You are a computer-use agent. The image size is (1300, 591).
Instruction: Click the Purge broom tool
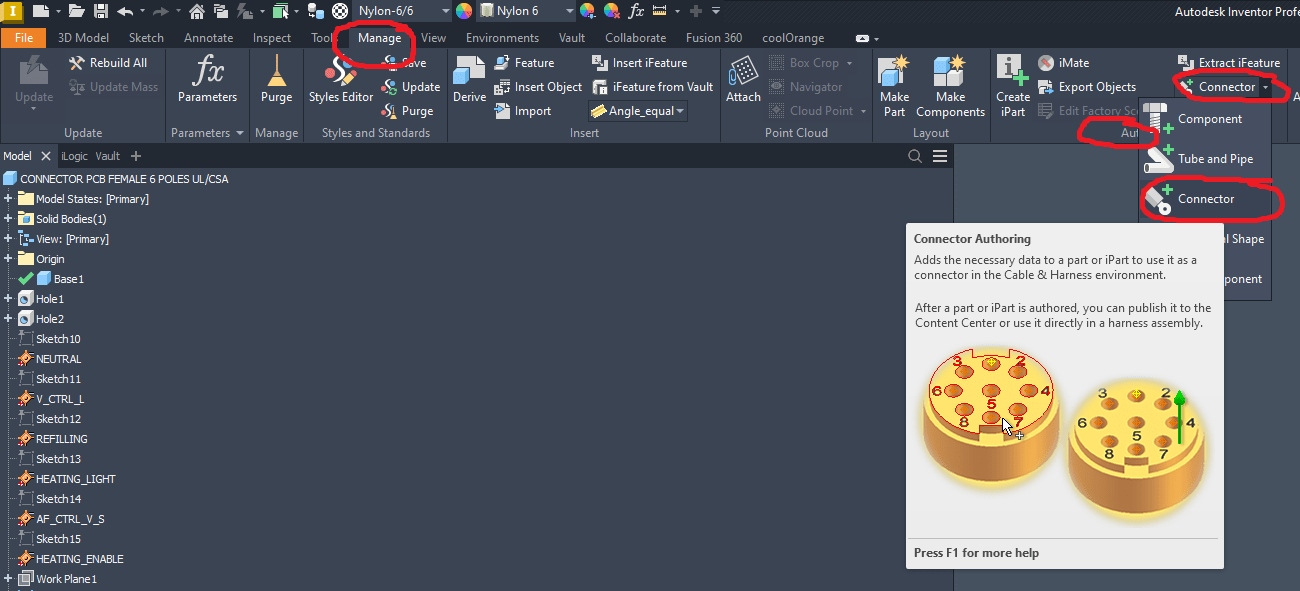(x=276, y=80)
